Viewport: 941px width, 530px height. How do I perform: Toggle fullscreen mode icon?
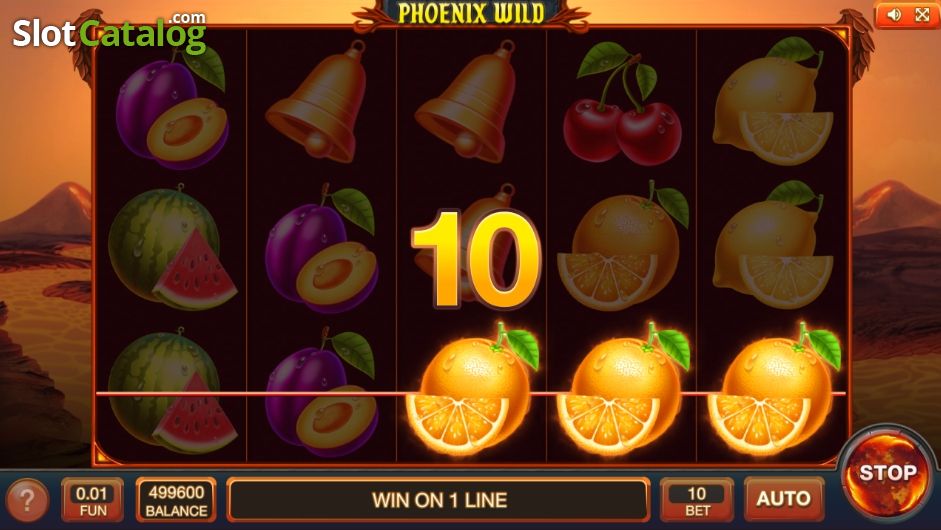coord(922,14)
